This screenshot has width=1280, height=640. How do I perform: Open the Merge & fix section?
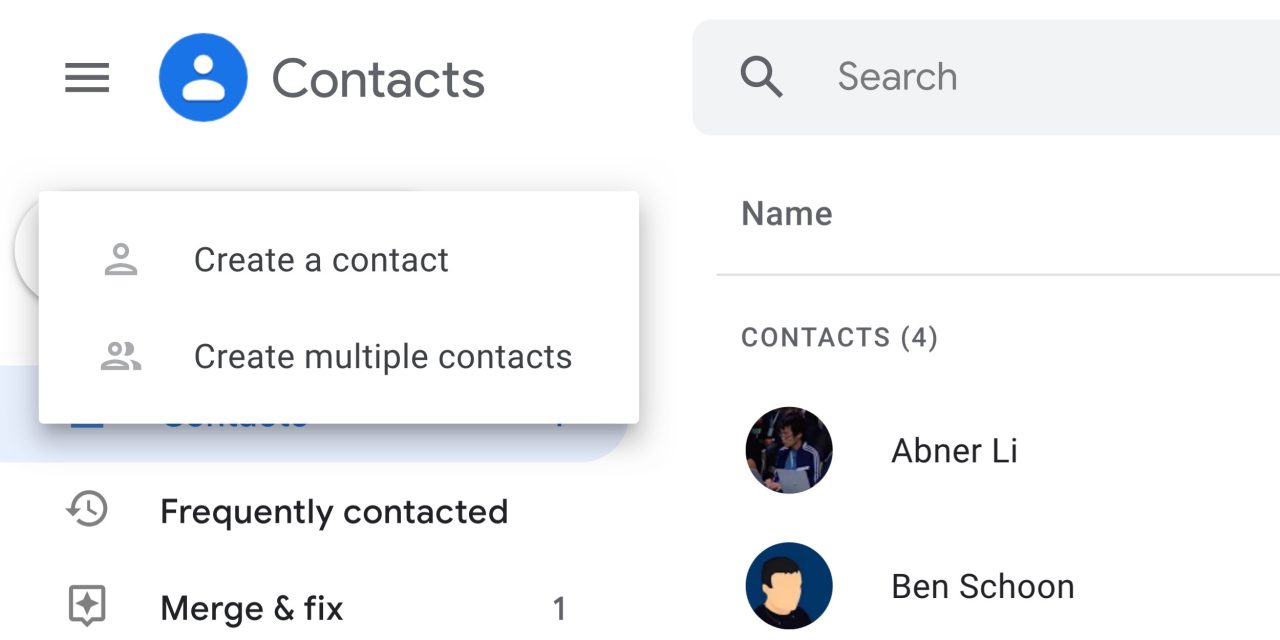pos(251,608)
